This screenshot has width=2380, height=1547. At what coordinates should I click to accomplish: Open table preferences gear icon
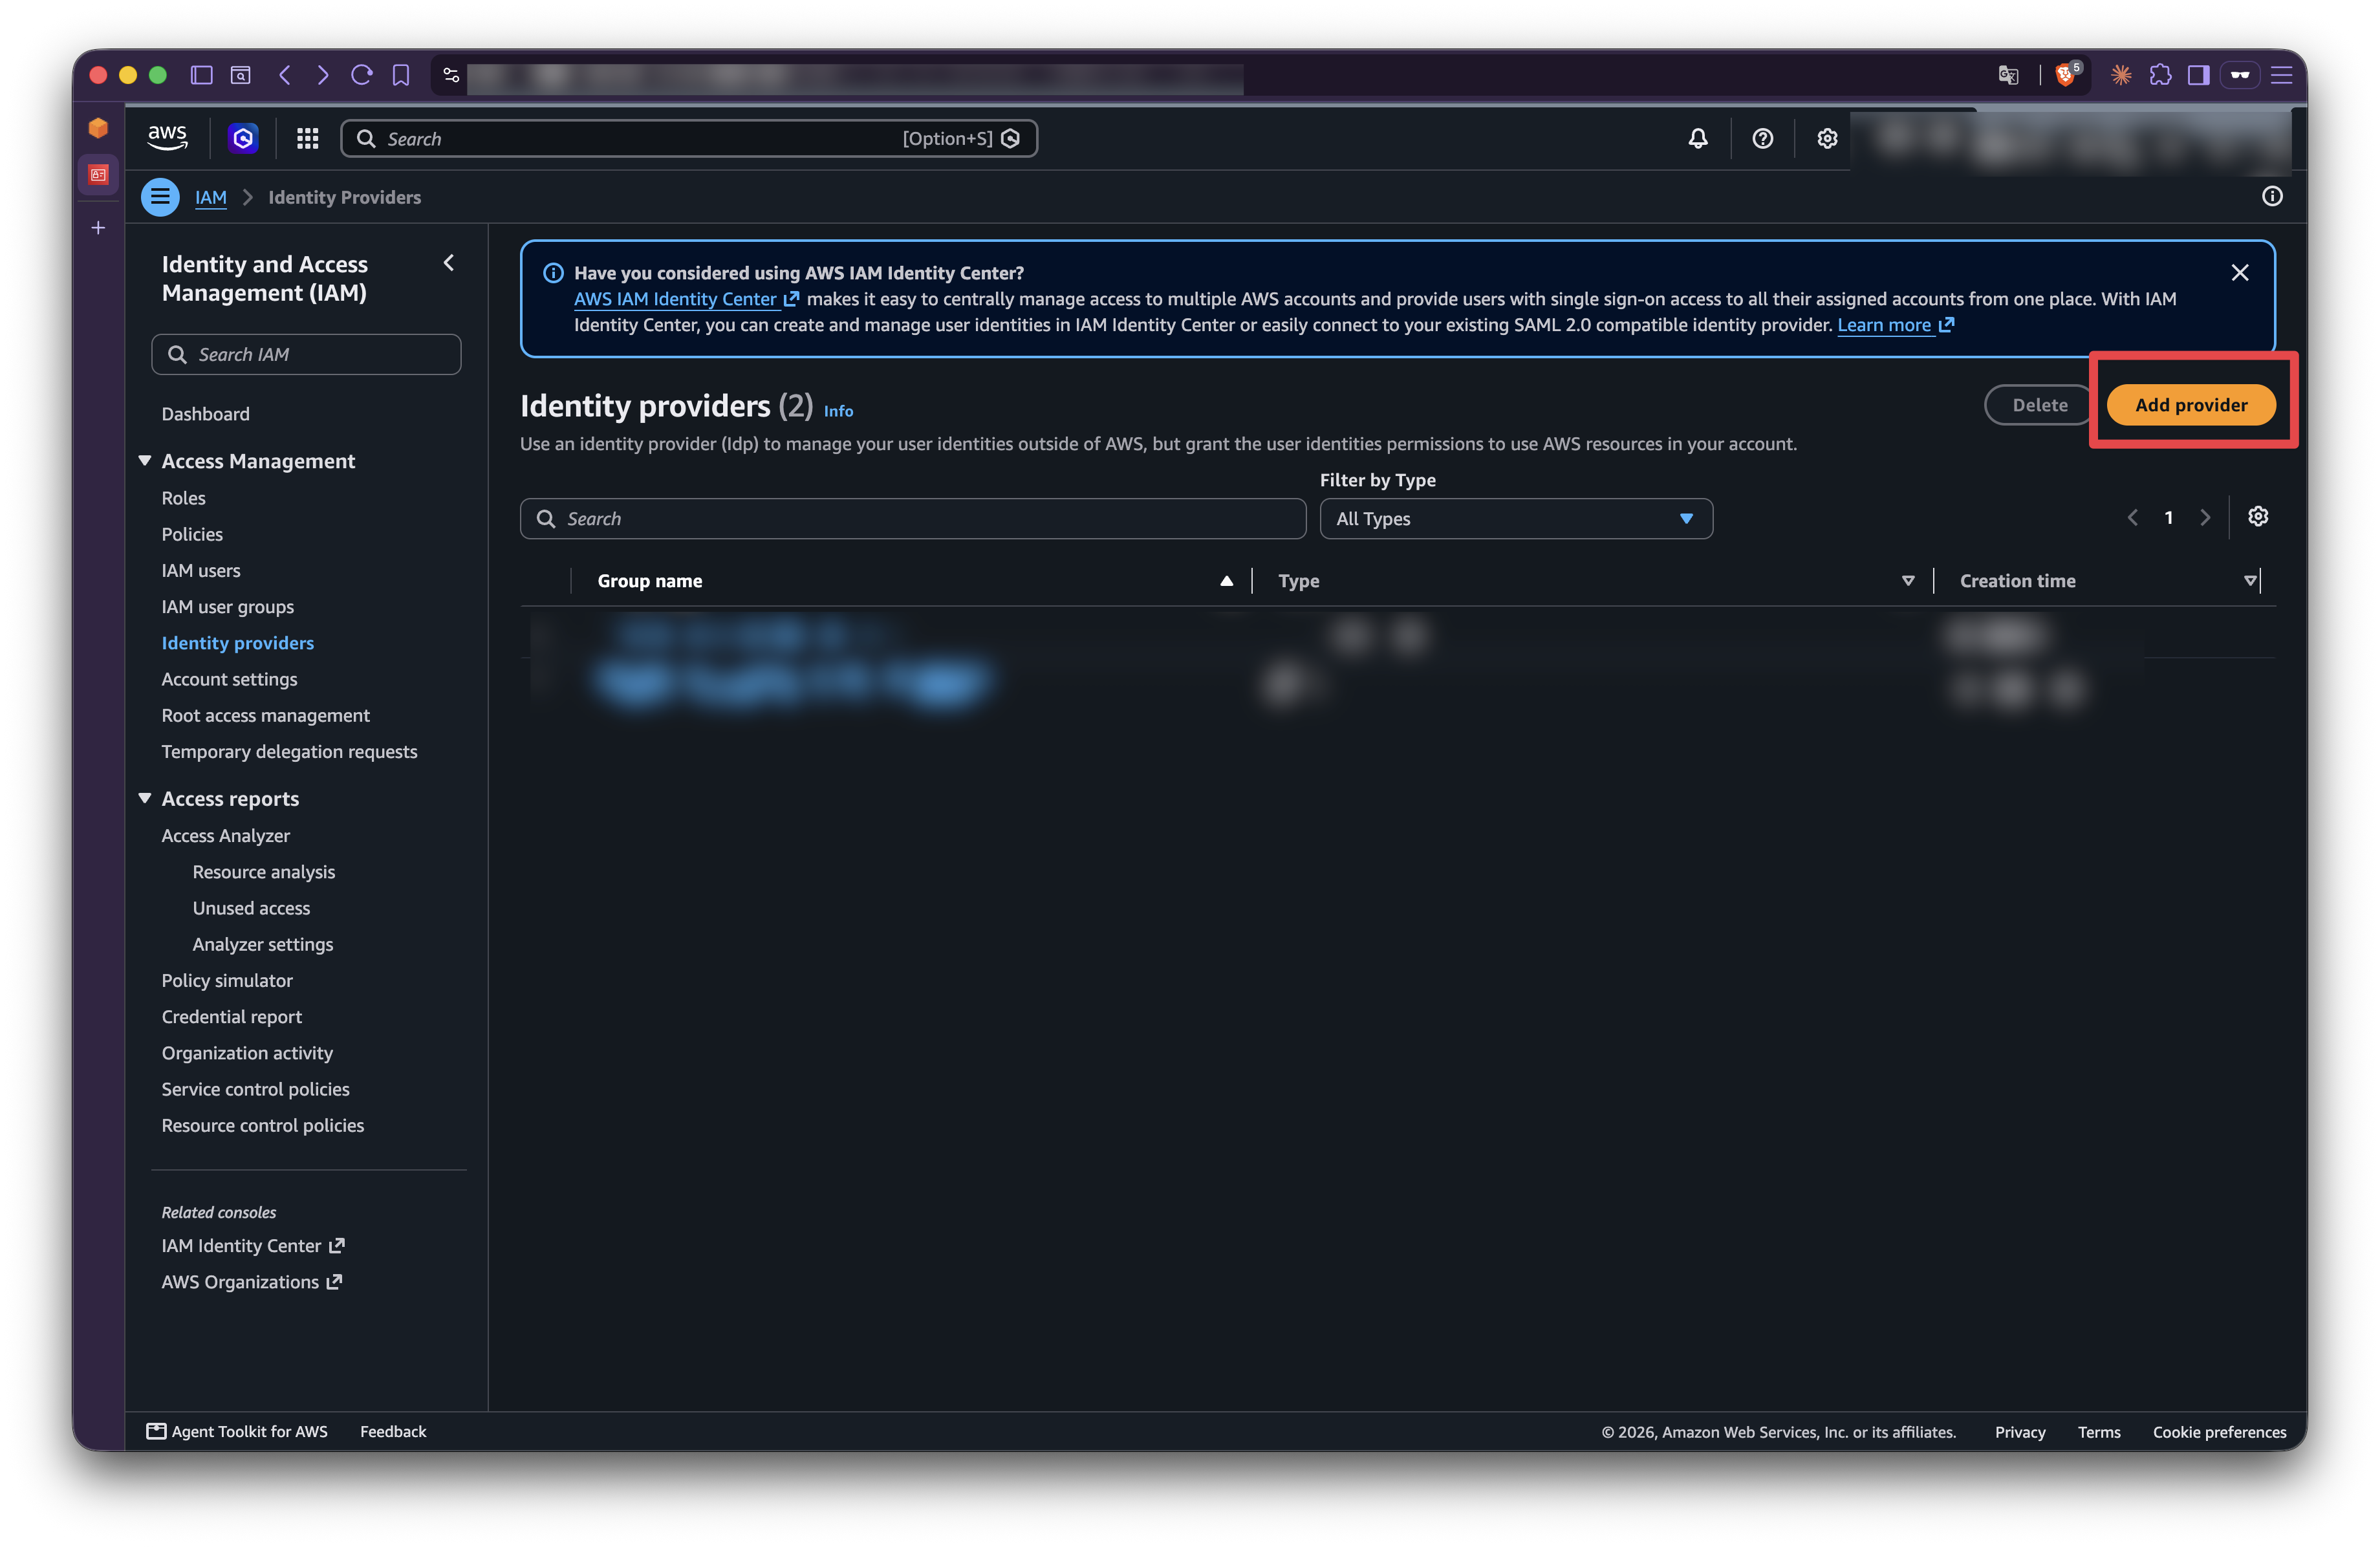pyautogui.click(x=2257, y=516)
